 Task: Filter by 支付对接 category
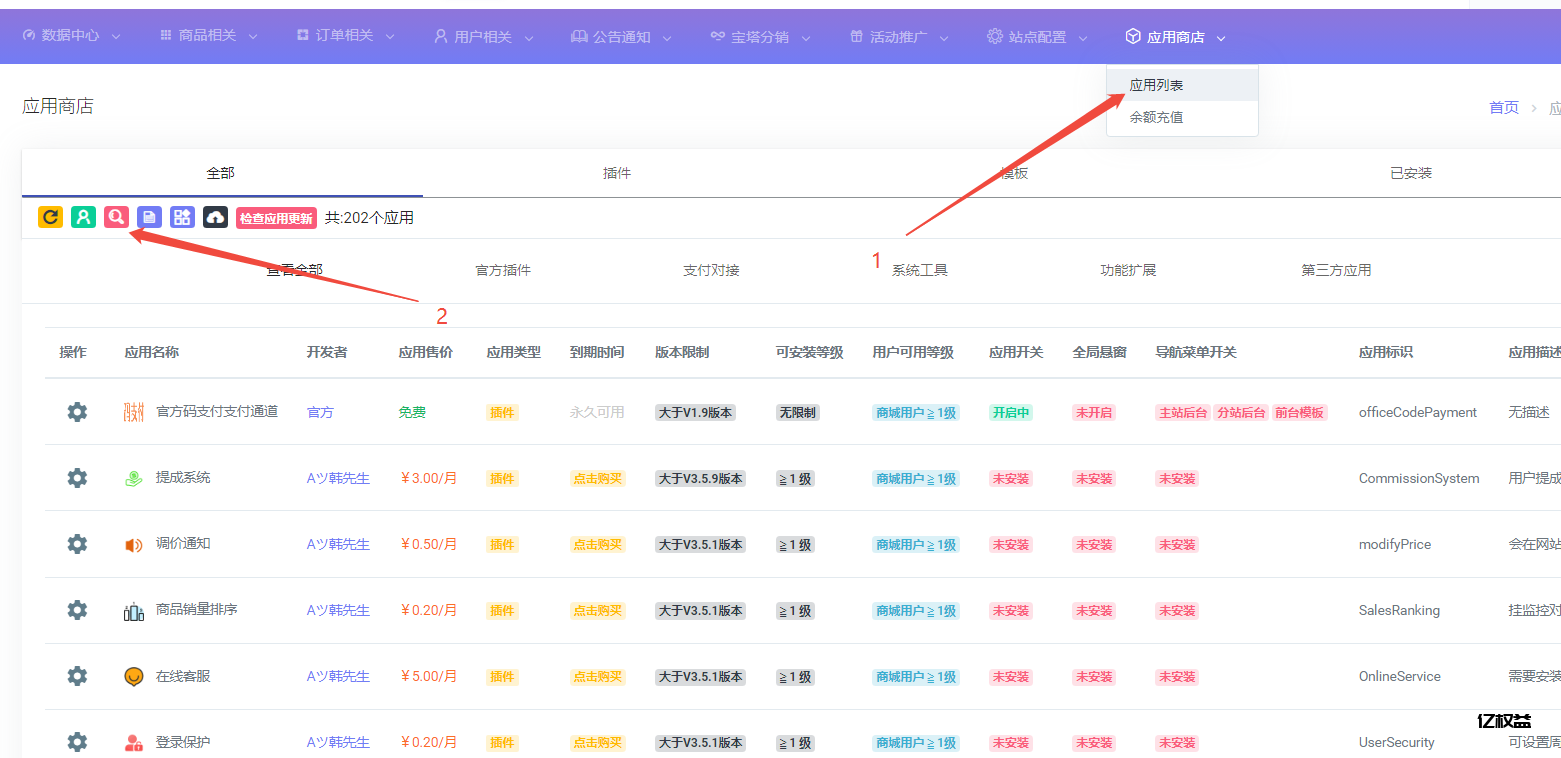click(x=711, y=270)
